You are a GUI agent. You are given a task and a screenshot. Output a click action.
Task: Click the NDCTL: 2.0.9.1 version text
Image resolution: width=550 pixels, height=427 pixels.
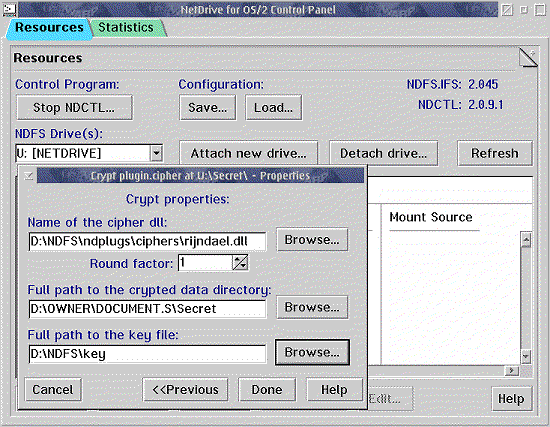[461, 105]
